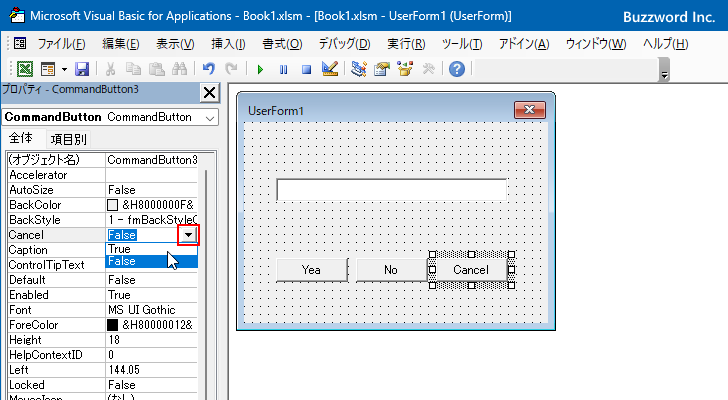Click the ForeColor black color swatch
728x400 pixels.
[x=112, y=325]
